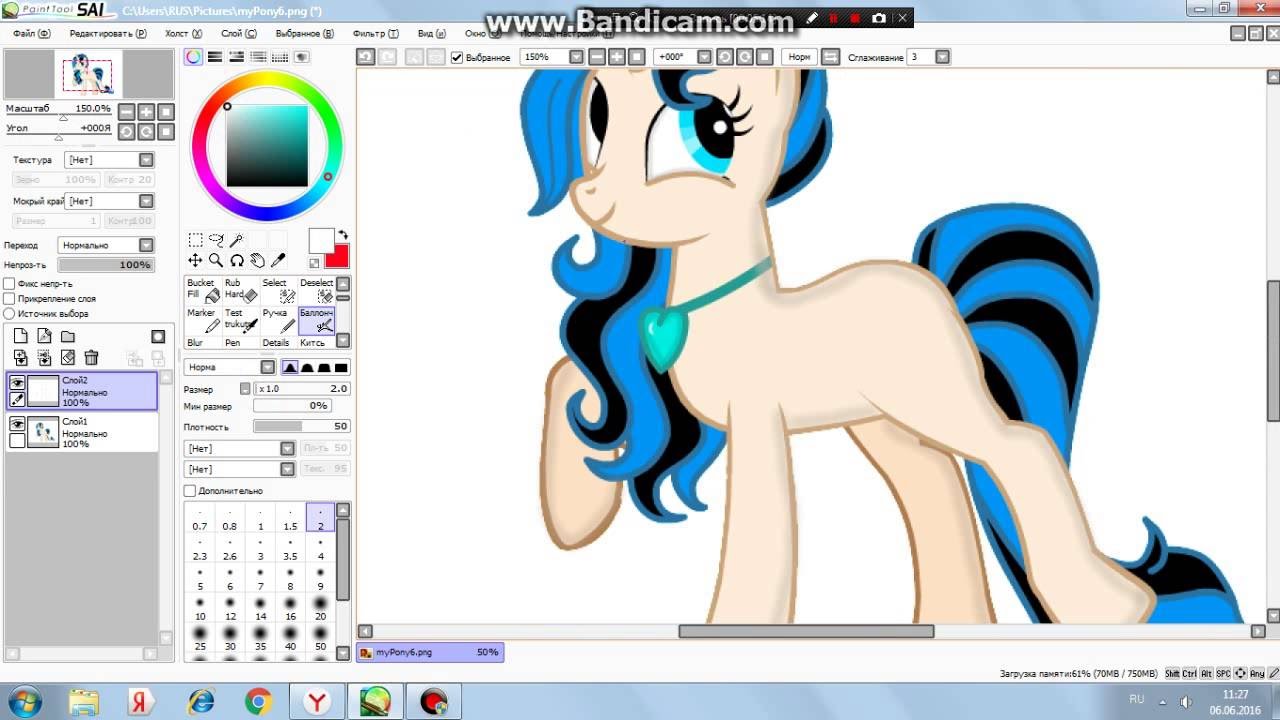Choose the Баллончик airbrush tool
The width and height of the screenshot is (1280, 720).
[x=316, y=320]
